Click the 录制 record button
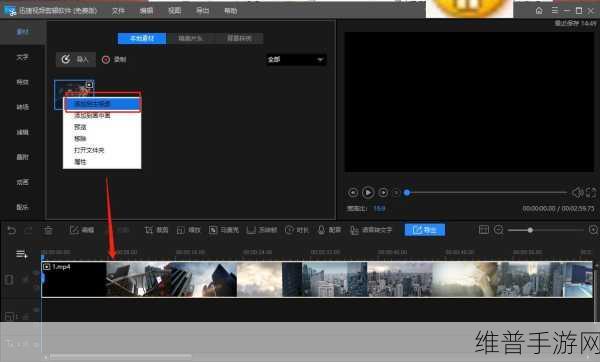This screenshot has width=600, height=362. (x=114, y=59)
